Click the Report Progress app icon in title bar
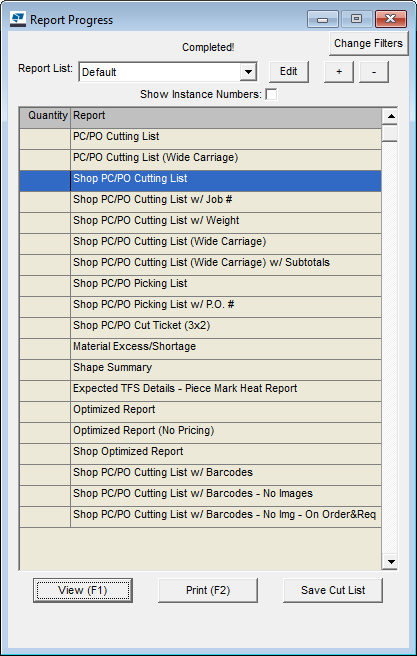The height and width of the screenshot is (656, 417). [18, 19]
